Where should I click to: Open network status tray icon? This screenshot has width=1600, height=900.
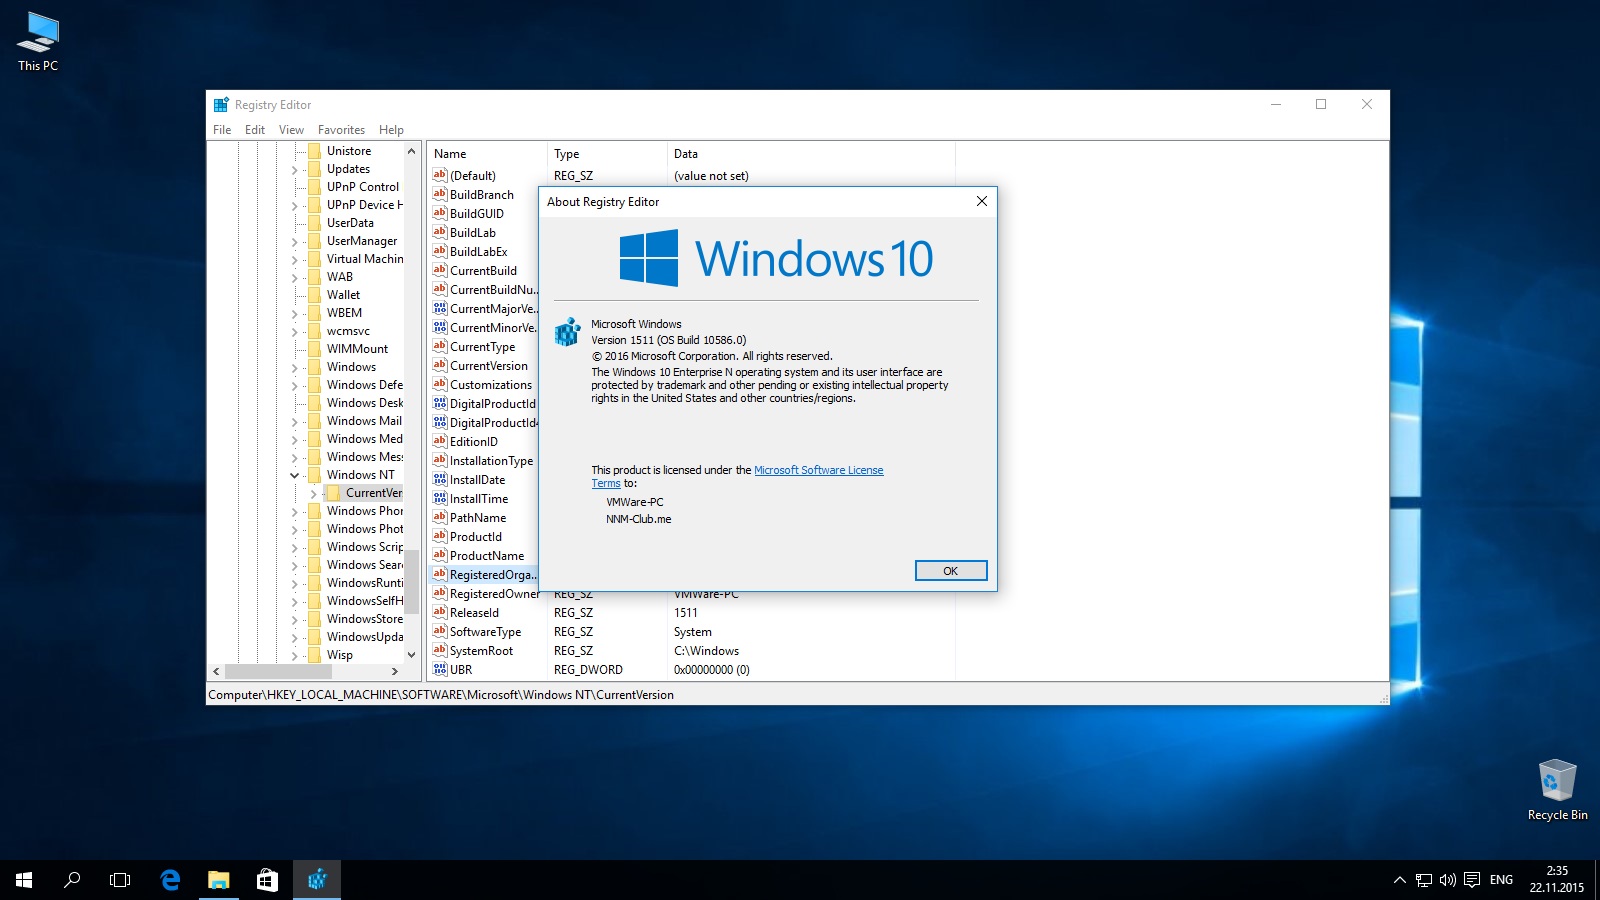click(x=1424, y=880)
